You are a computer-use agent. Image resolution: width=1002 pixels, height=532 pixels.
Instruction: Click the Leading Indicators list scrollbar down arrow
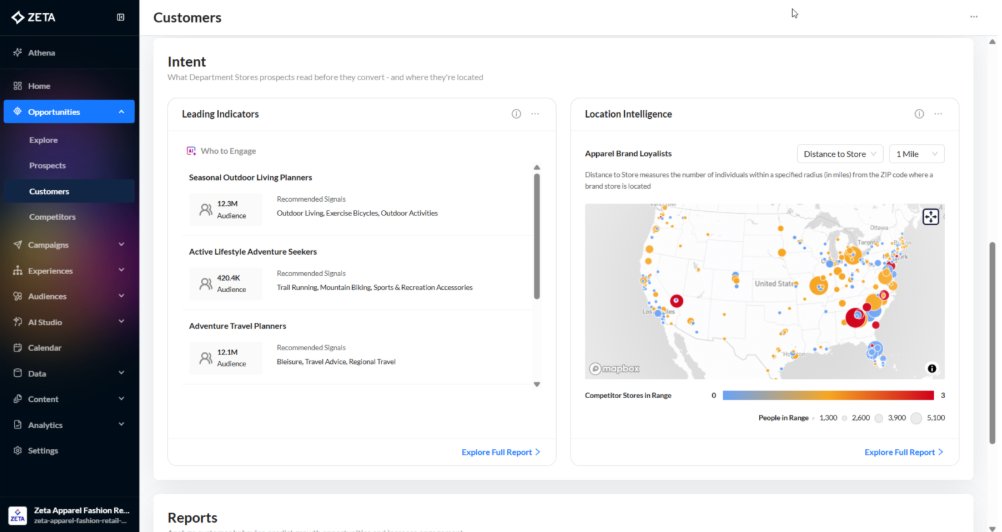[537, 384]
